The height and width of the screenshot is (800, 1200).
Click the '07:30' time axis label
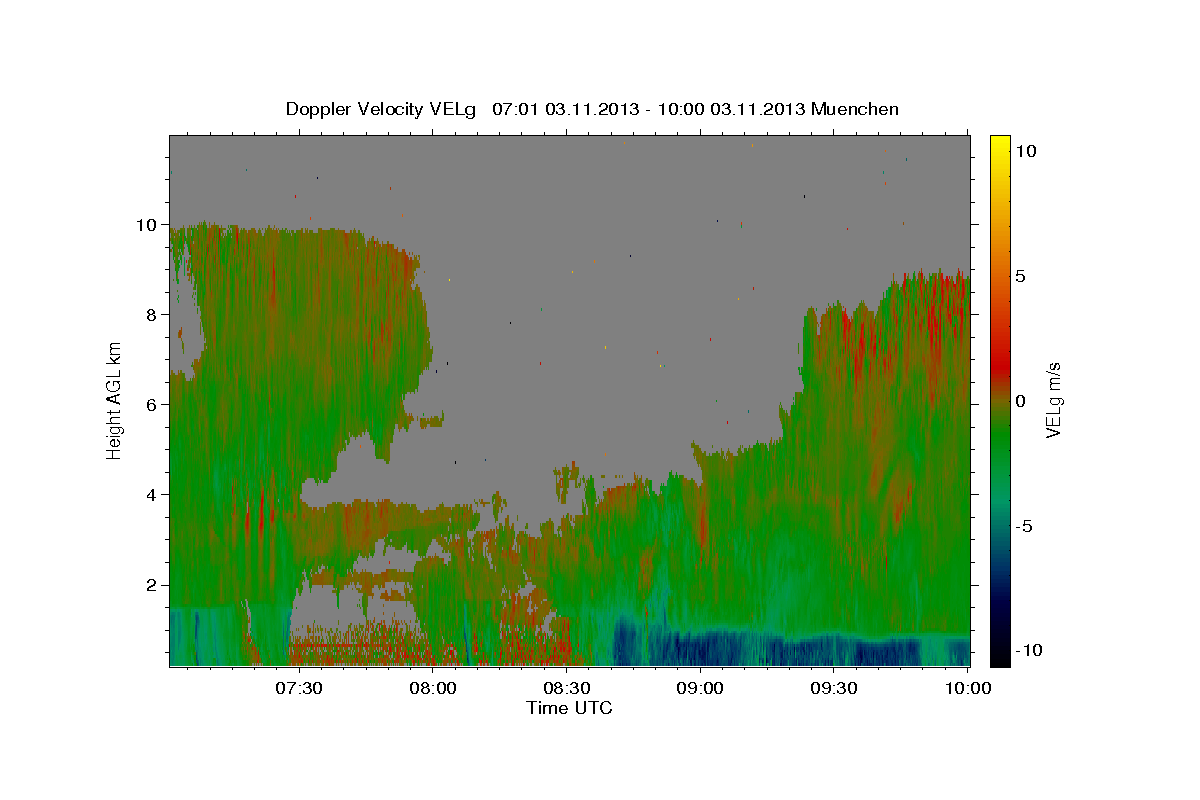tap(298, 688)
